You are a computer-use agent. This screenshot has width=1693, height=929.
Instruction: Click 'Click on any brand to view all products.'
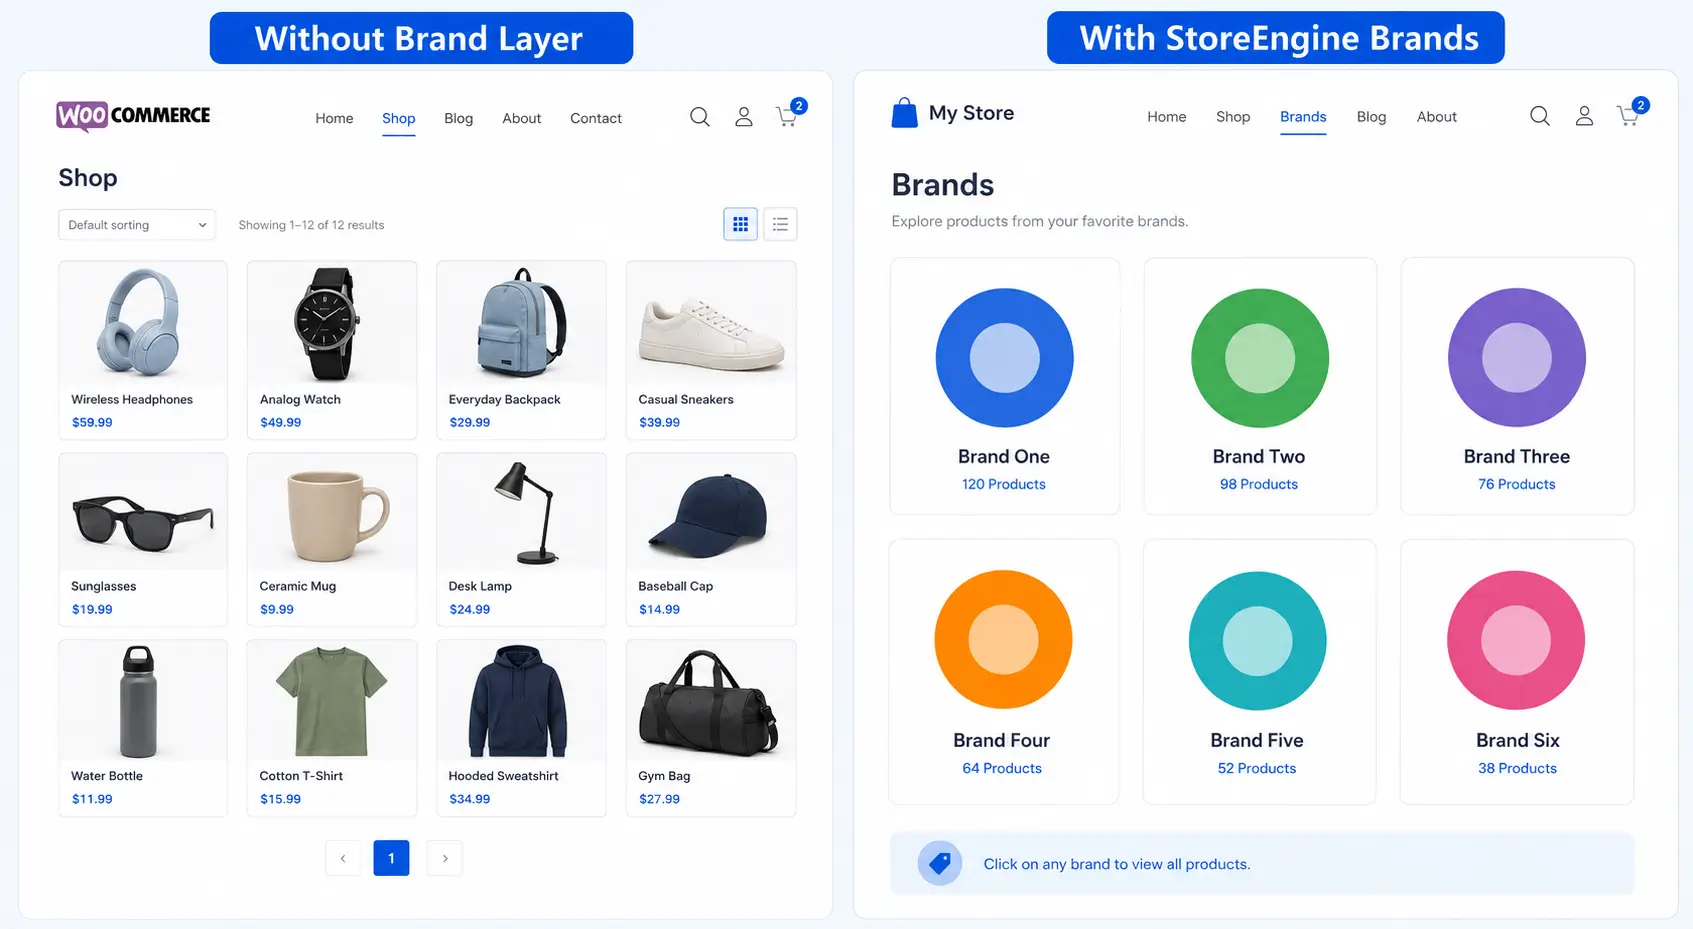click(x=1117, y=864)
